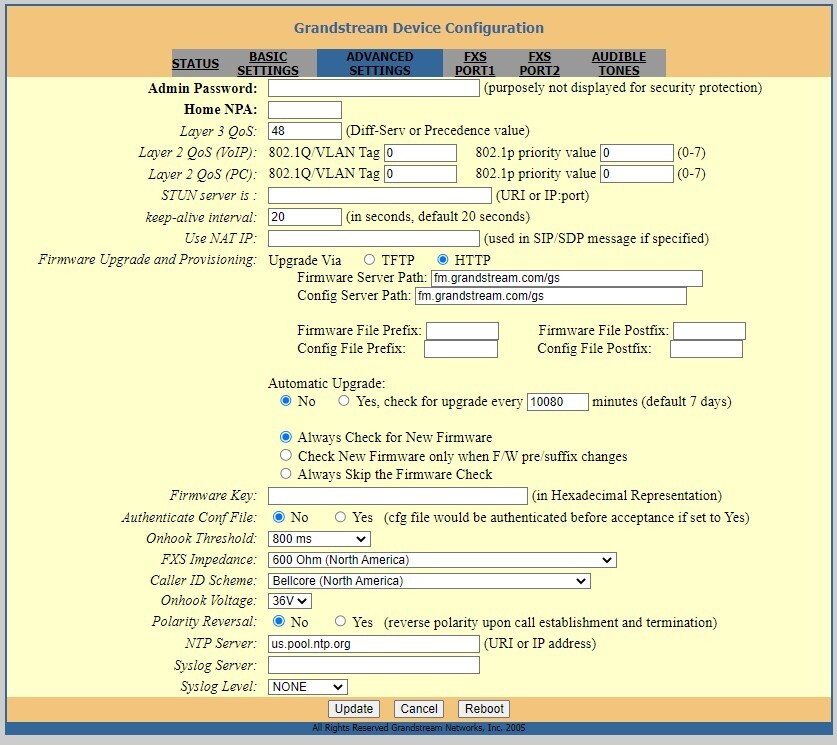Select TFTP upgrade method
The width and height of the screenshot is (837, 745).
[x=369, y=260]
